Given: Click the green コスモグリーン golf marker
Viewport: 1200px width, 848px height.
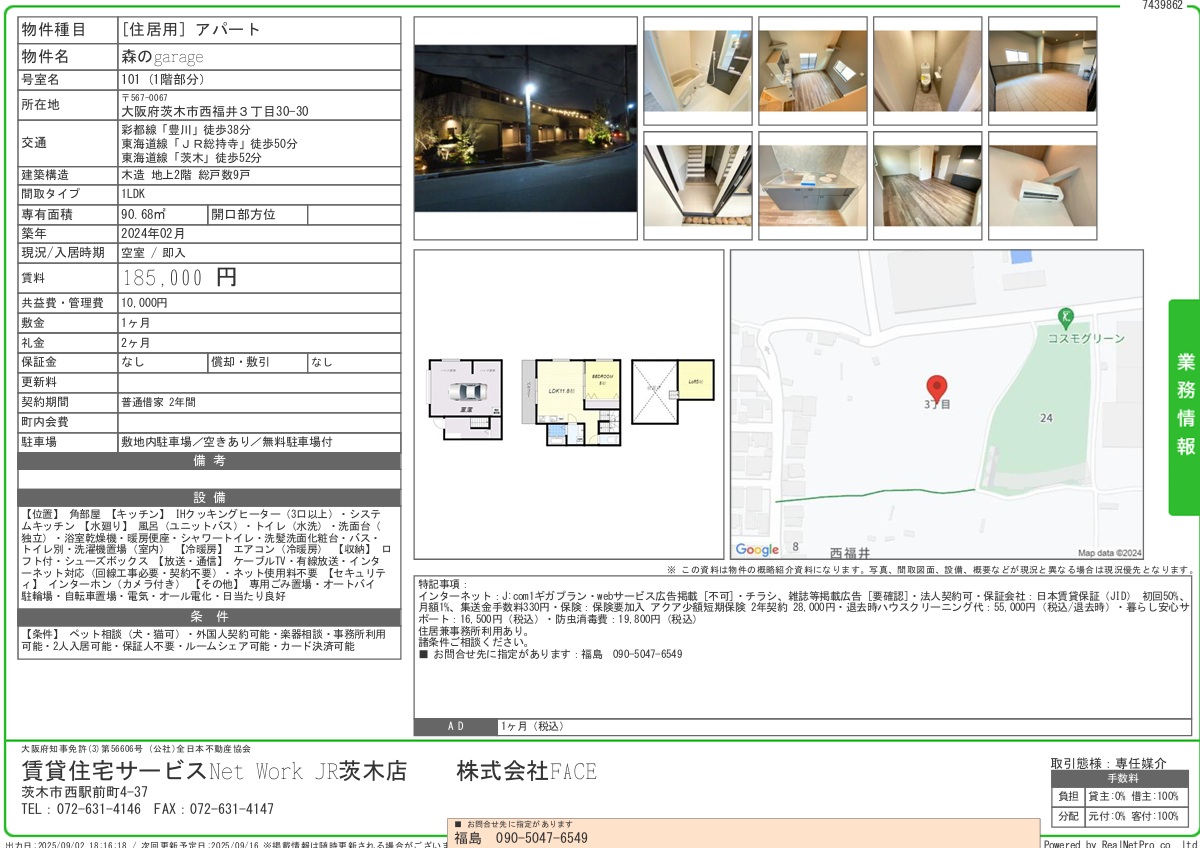Looking at the screenshot, I should click(x=1066, y=318).
